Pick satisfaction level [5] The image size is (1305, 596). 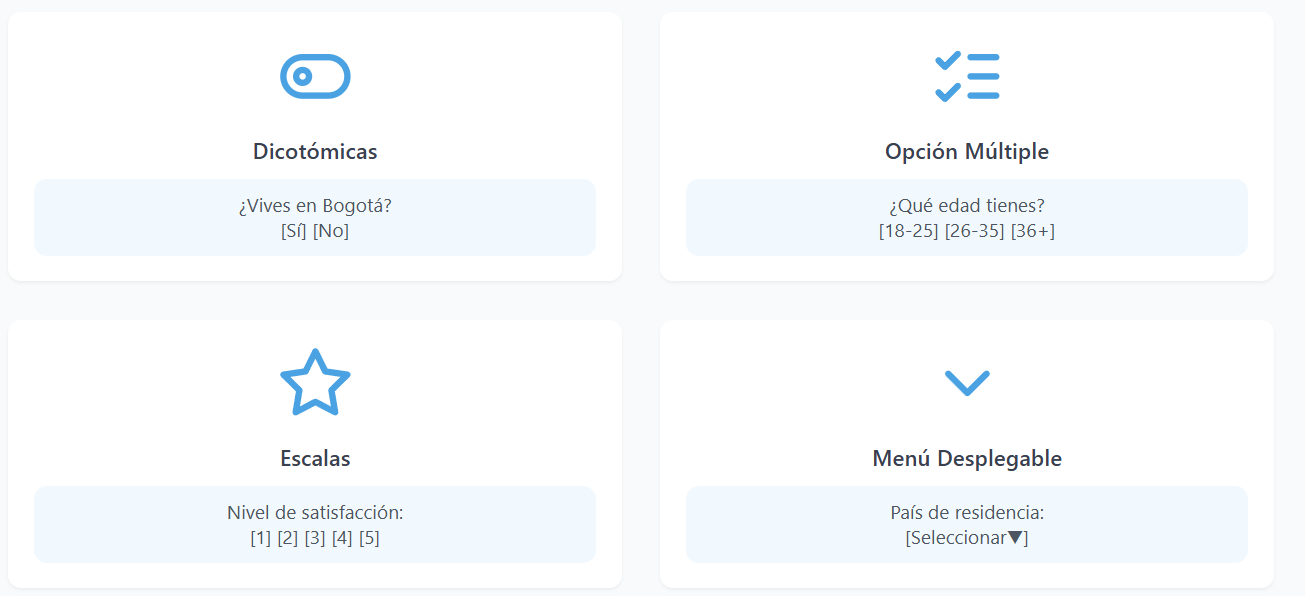point(369,538)
